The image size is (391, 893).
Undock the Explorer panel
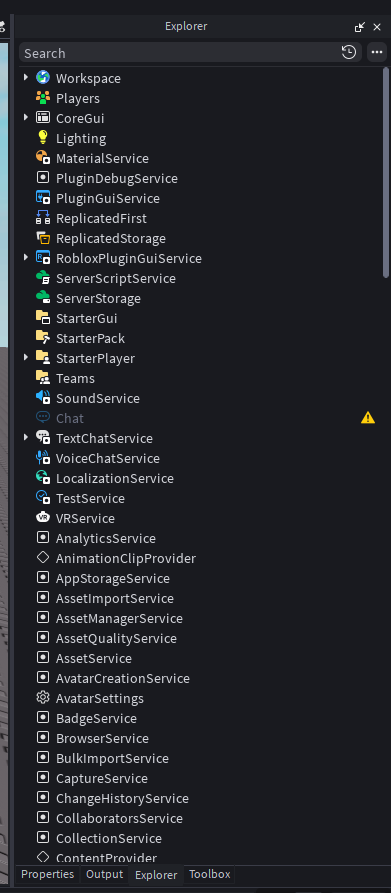(359, 27)
